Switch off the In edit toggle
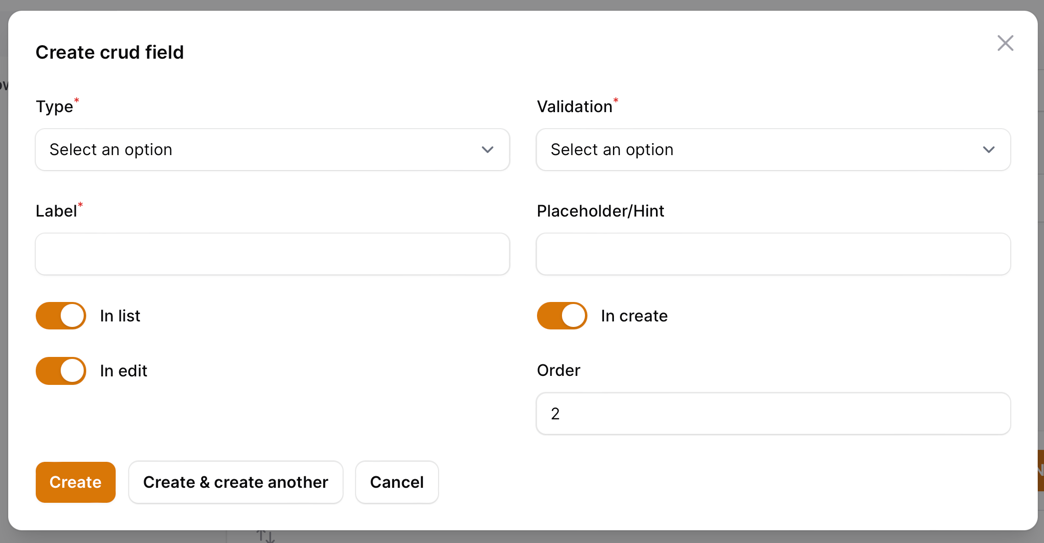The image size is (1044, 543). pyautogui.click(x=61, y=371)
